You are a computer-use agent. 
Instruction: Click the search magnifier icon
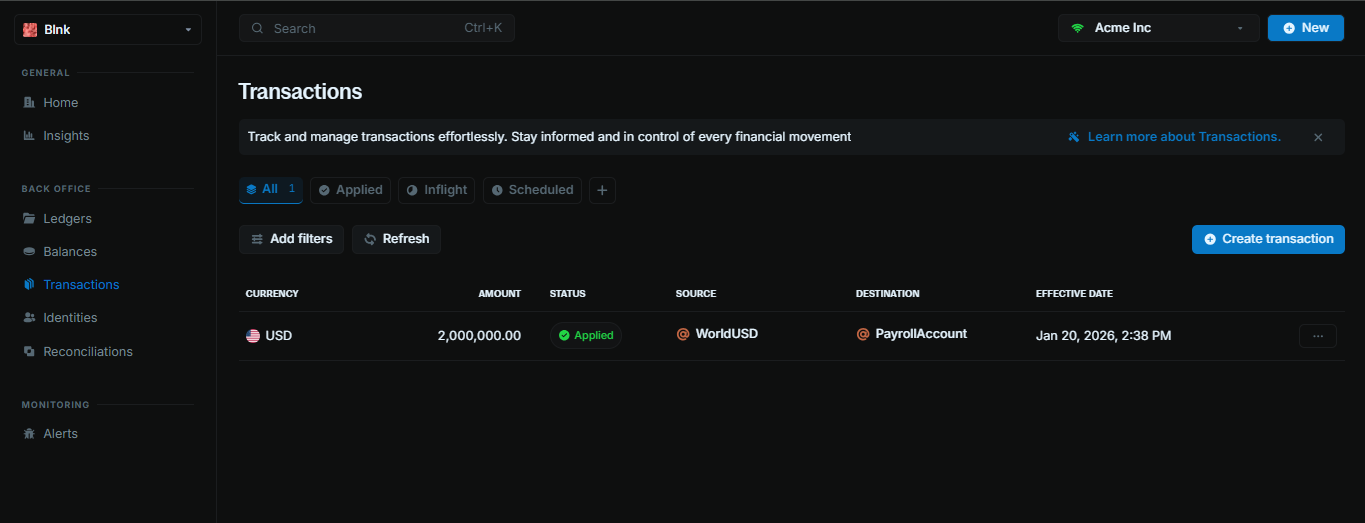(x=258, y=28)
